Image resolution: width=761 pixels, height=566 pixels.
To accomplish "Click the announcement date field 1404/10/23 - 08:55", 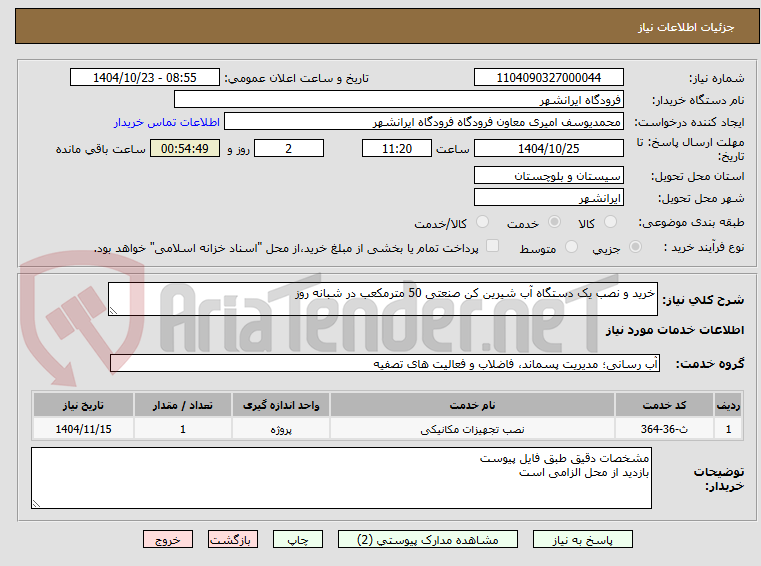I will pos(145,78).
